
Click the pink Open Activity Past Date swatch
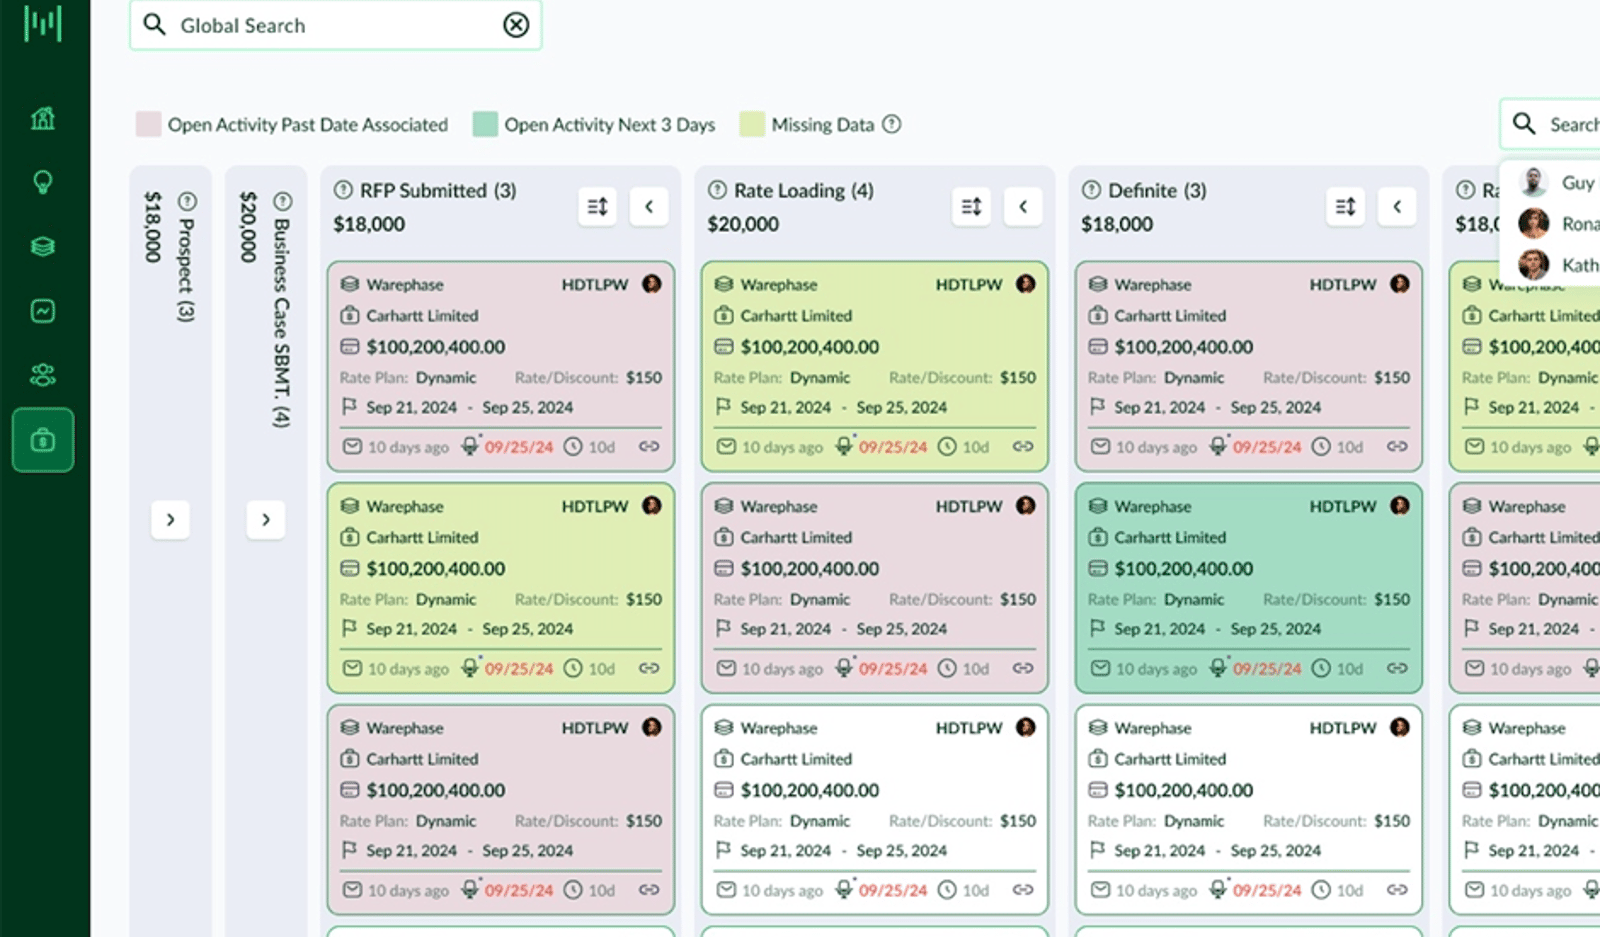tap(148, 124)
